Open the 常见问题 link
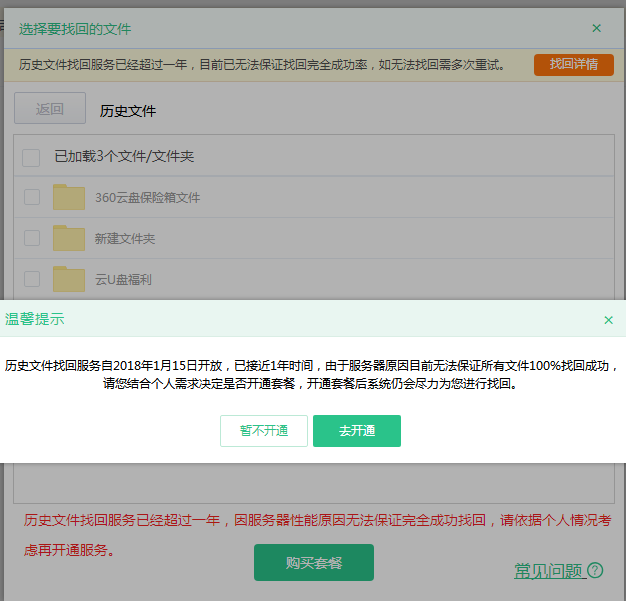The image size is (626, 601). click(548, 571)
